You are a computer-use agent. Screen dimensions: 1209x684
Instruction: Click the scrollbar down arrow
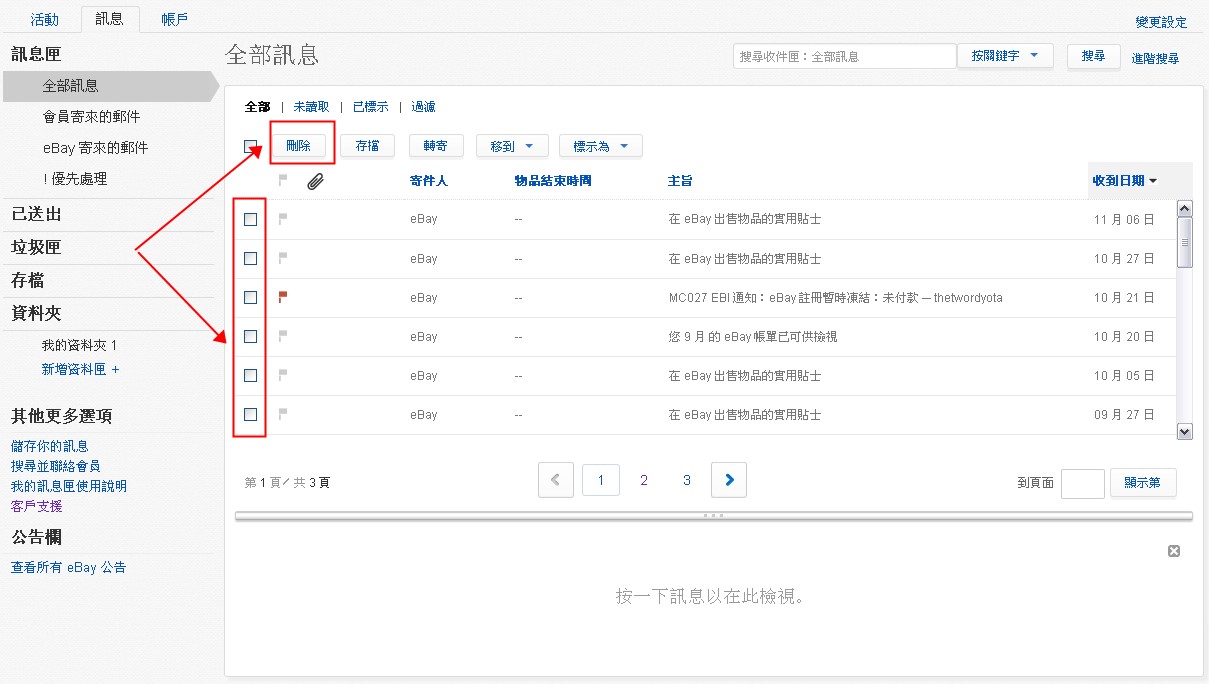coord(1185,431)
